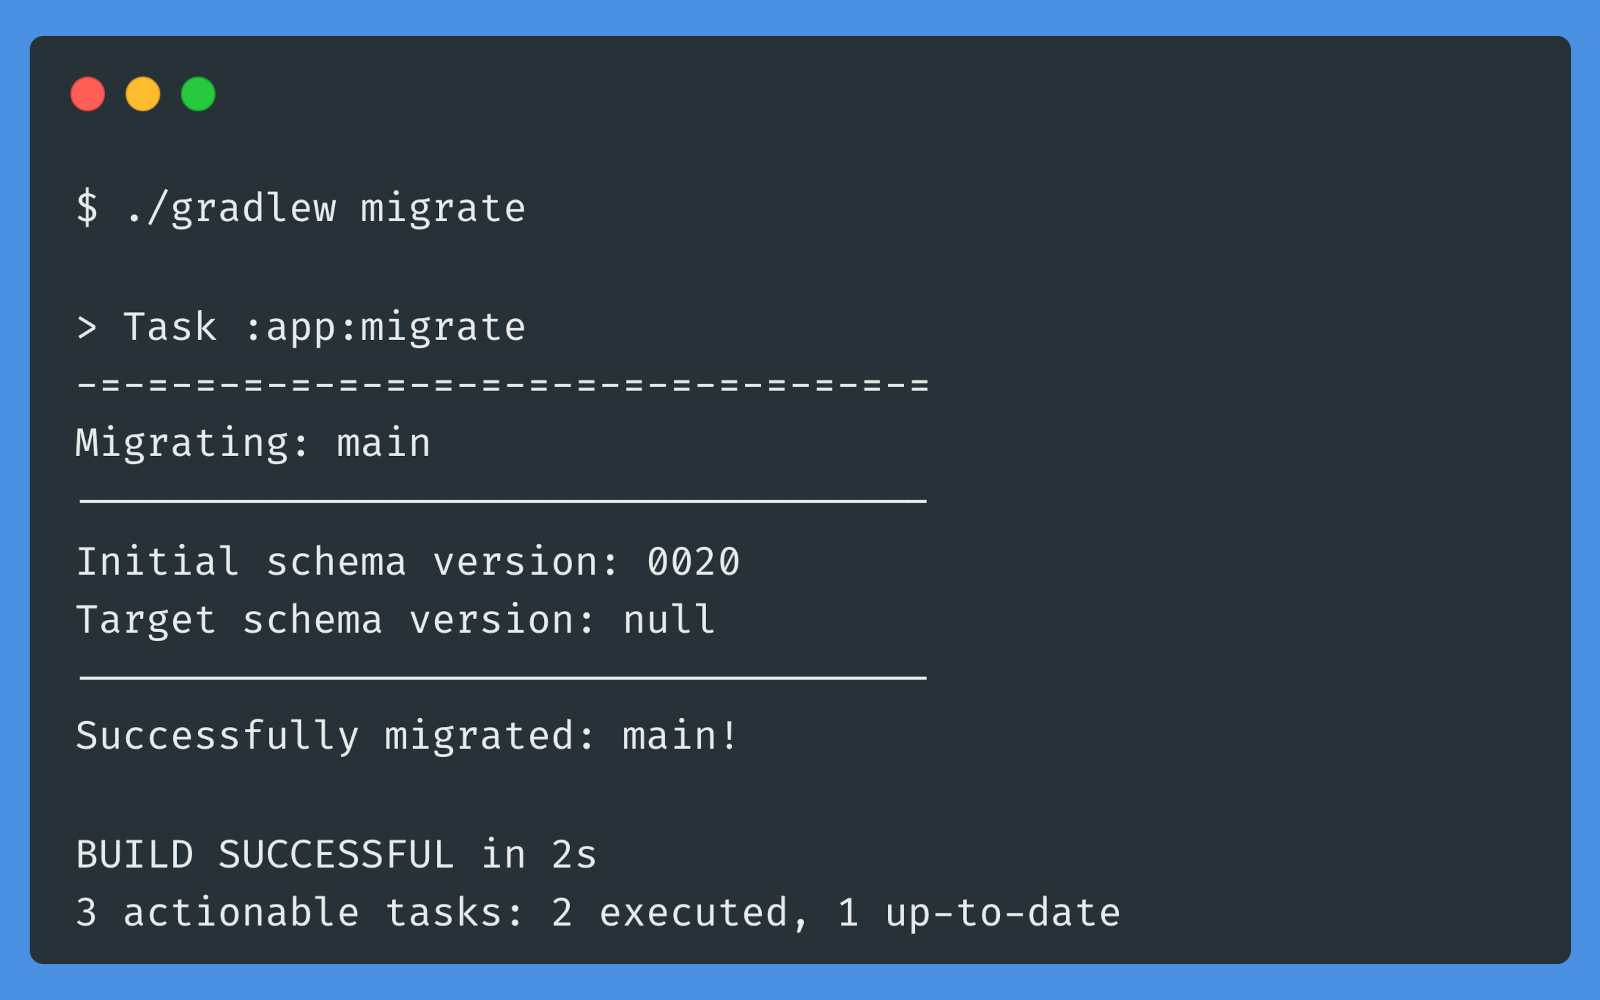Click the ':app:migrate' task name
Screen dimensions: 1600x1000
click(x=384, y=327)
